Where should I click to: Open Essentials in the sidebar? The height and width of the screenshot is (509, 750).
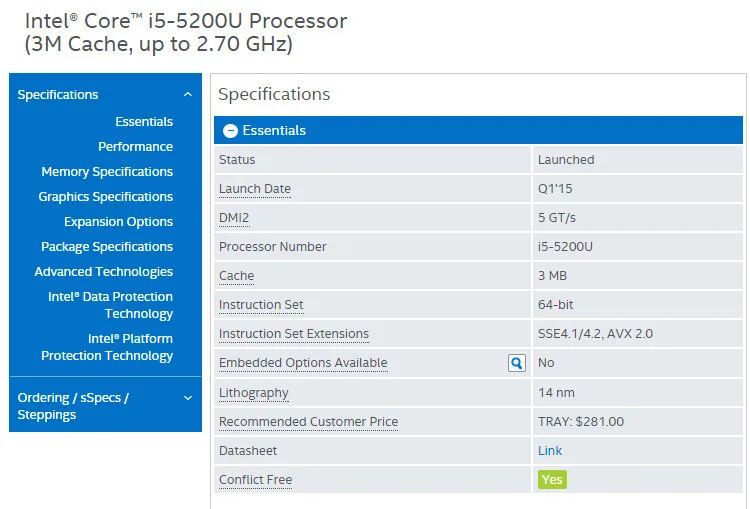144,122
